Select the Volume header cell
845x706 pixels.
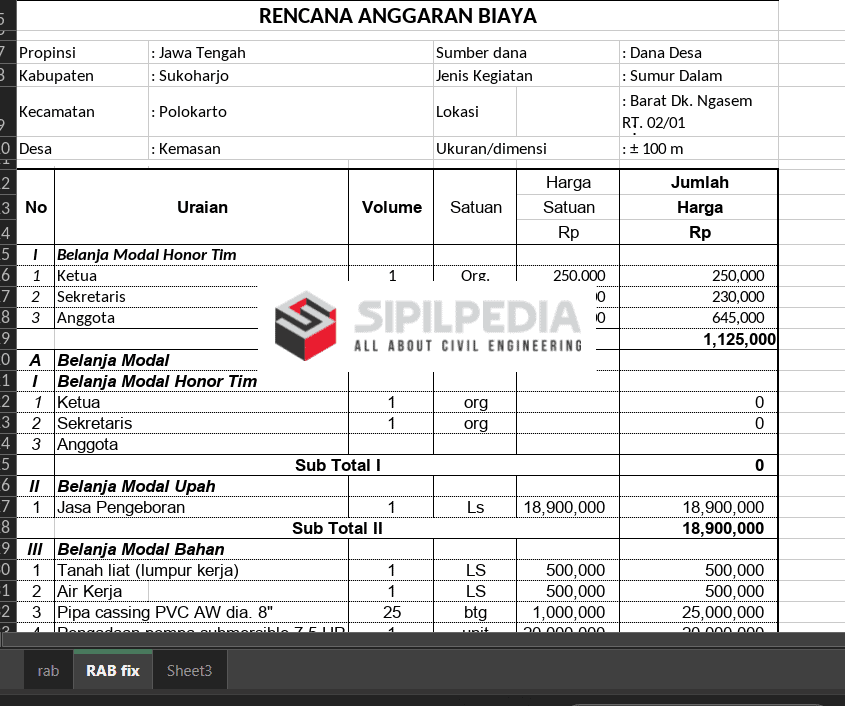tap(391, 208)
